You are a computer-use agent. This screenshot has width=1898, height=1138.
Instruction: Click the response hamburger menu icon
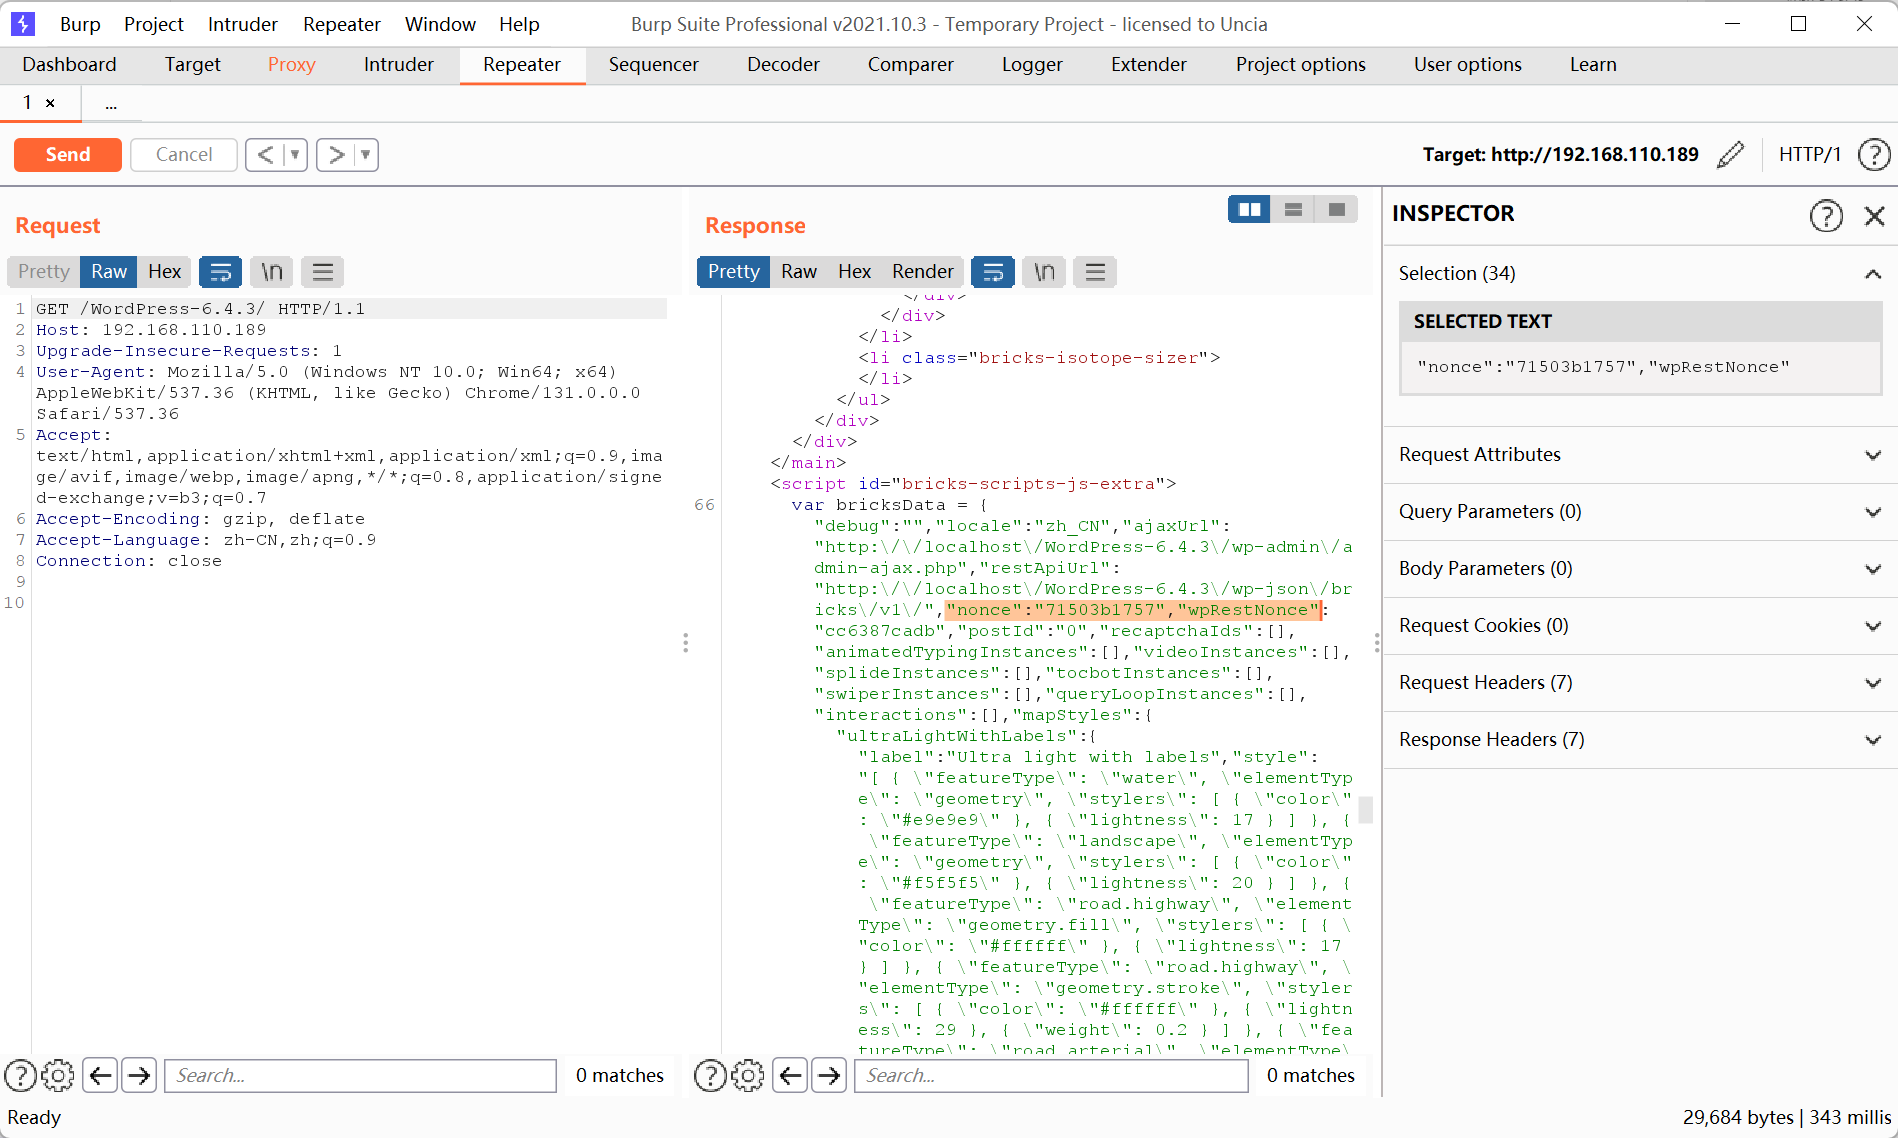(x=1095, y=272)
